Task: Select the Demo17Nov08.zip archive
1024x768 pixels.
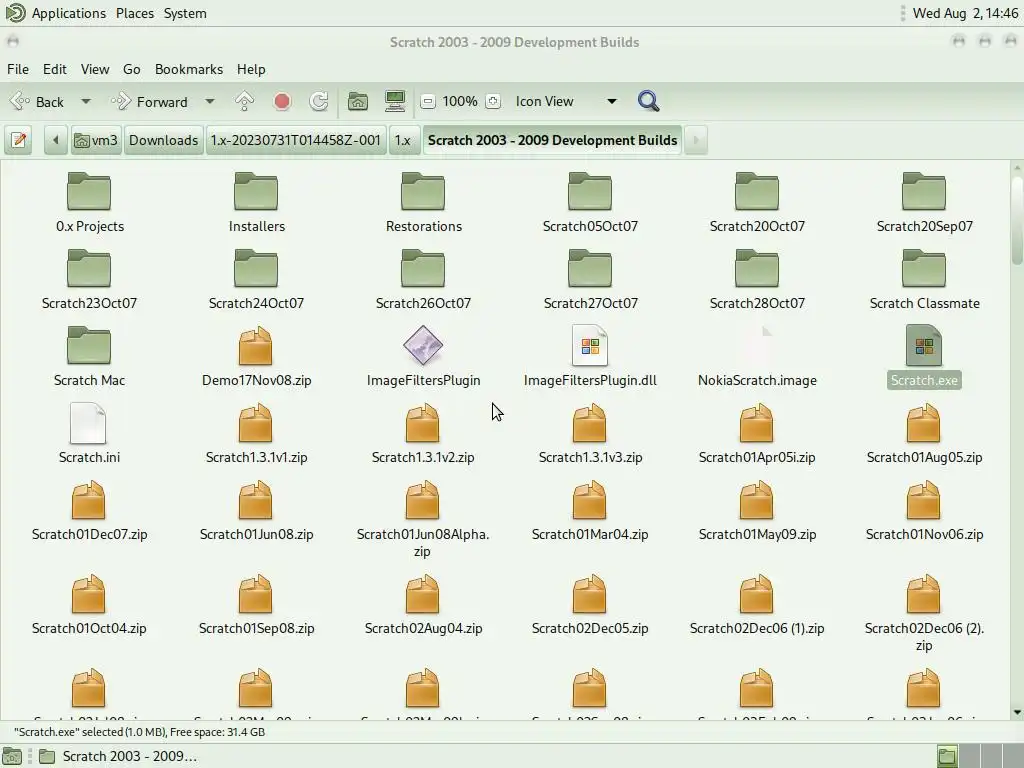Action: pyautogui.click(x=256, y=357)
